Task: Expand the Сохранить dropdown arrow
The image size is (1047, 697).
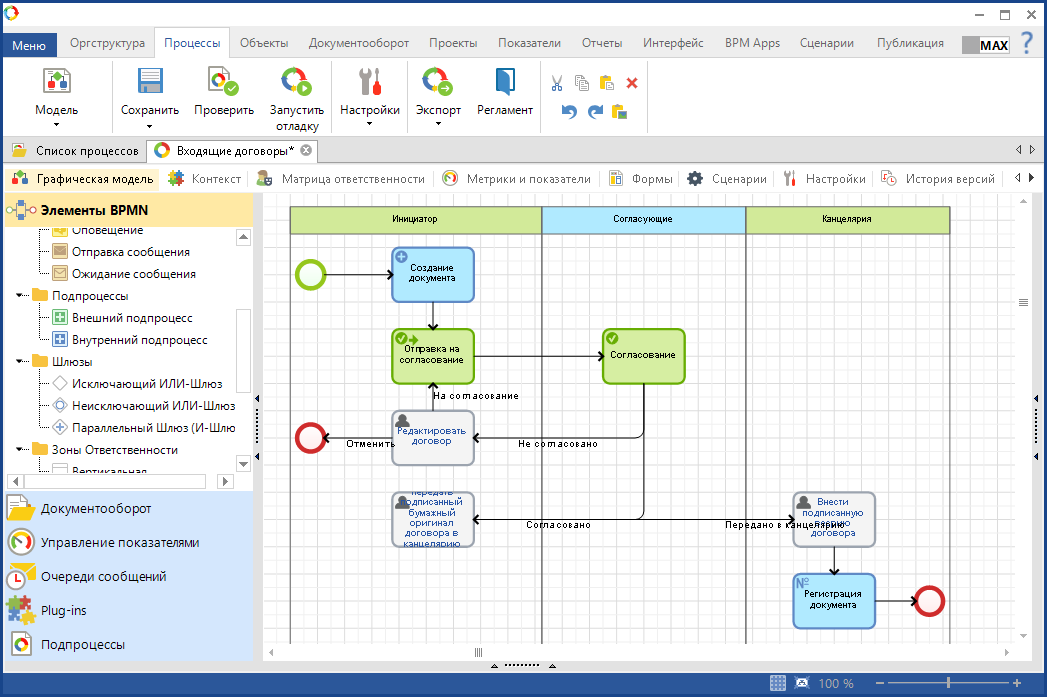Action: pos(149,126)
